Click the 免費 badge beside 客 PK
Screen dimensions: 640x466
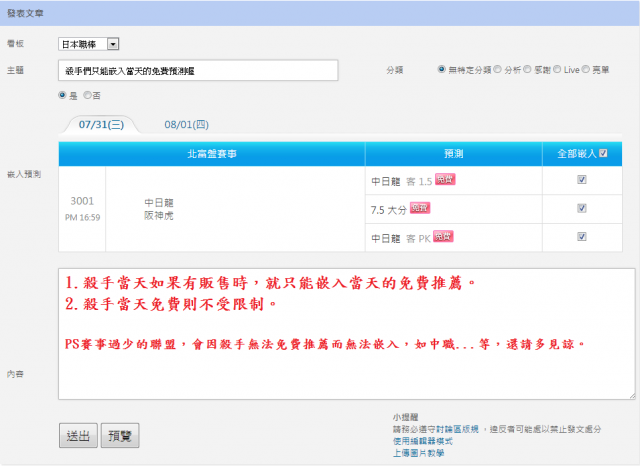(x=443, y=236)
